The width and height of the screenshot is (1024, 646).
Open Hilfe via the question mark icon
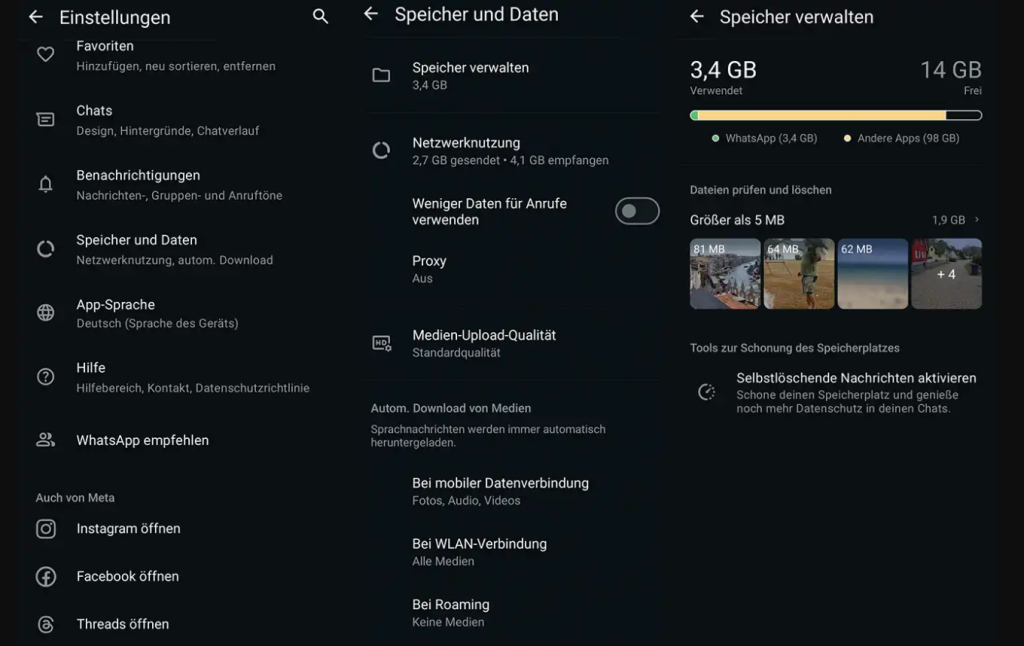(45, 376)
